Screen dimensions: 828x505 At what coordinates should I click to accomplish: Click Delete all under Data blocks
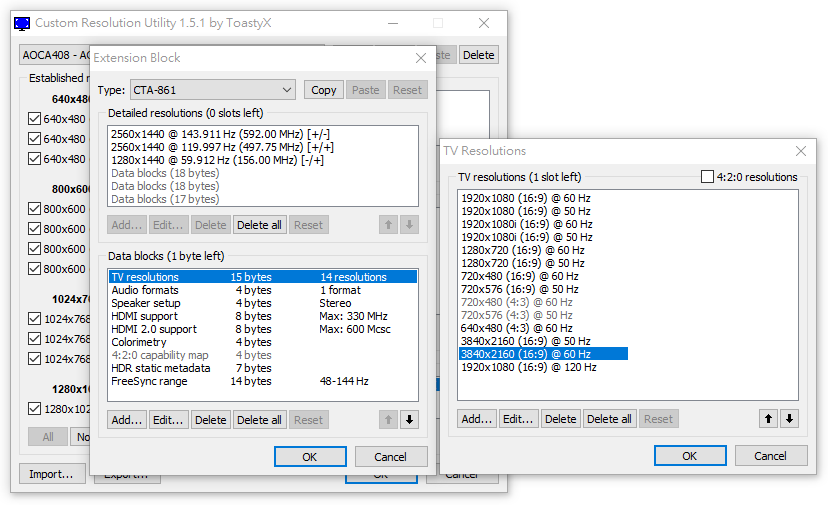pos(259,420)
